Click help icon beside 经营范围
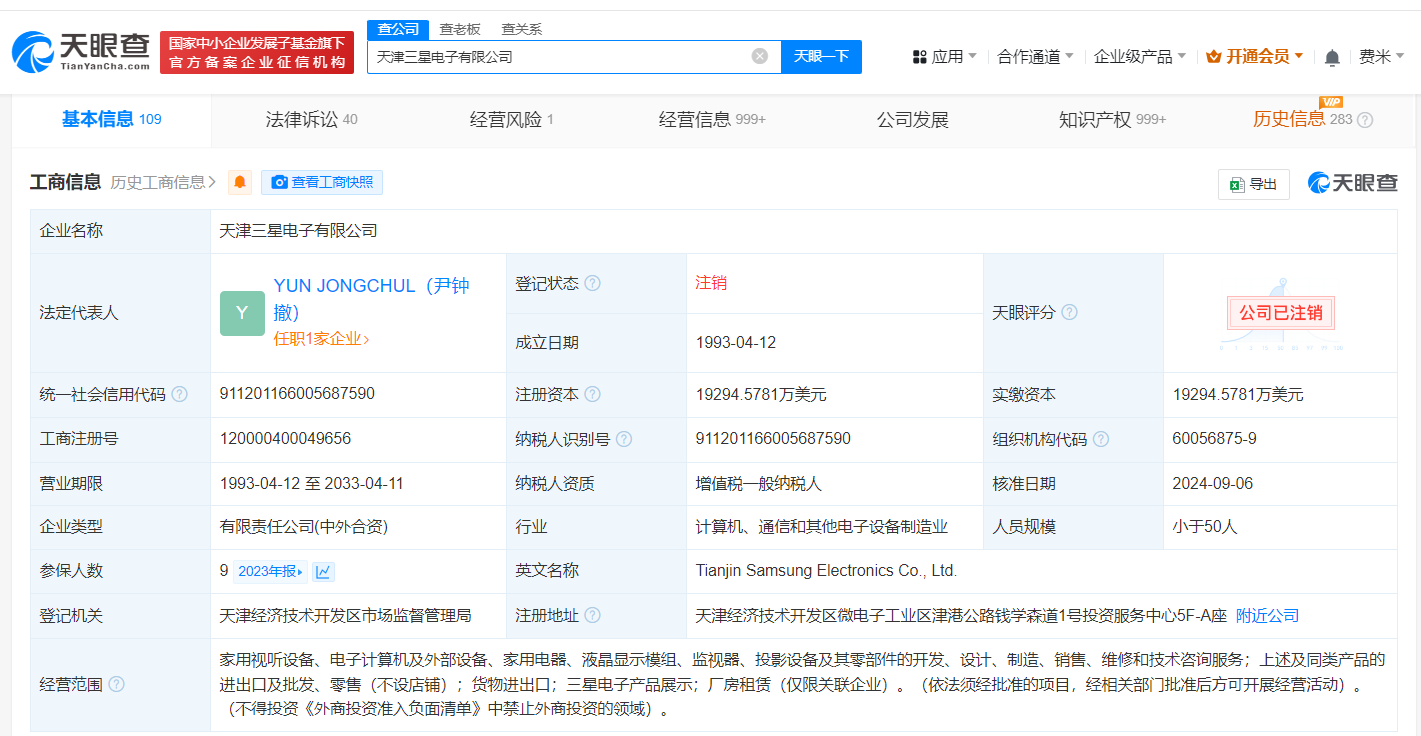This screenshot has width=1421, height=736. click(117, 684)
